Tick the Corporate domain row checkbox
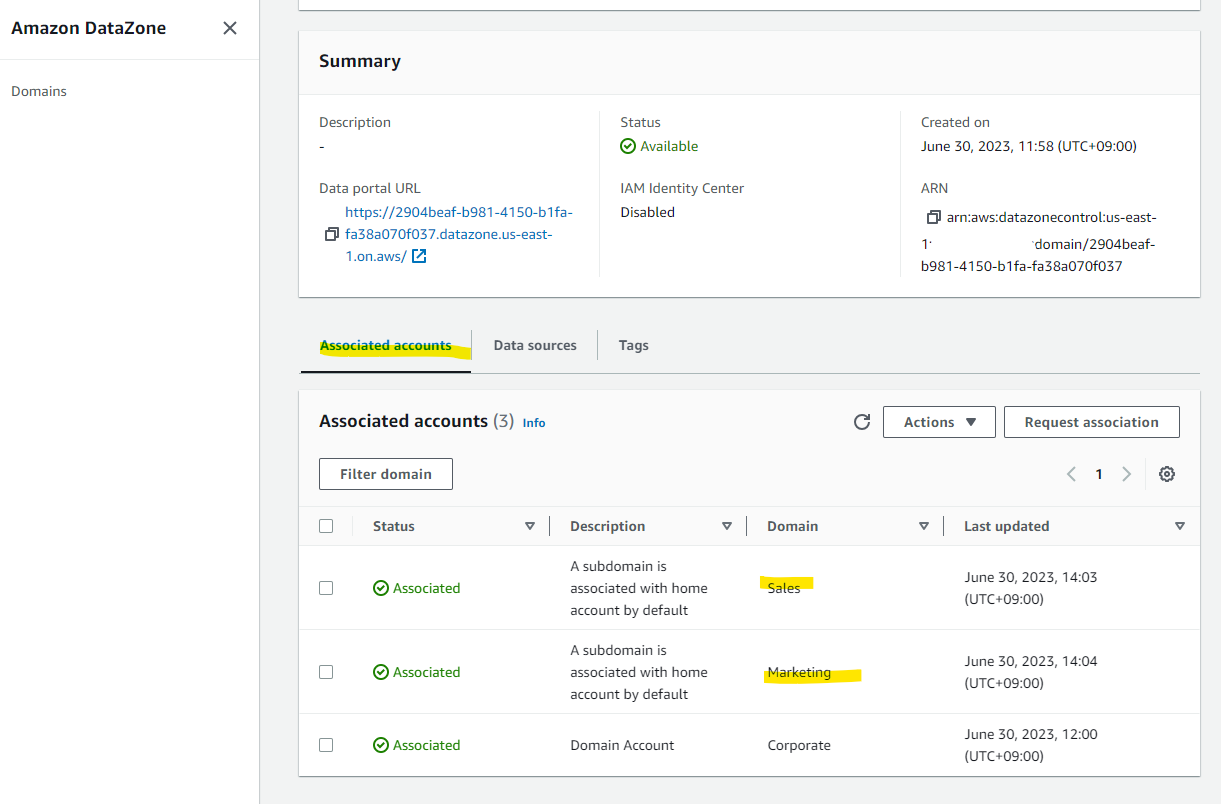Viewport: 1221px width, 804px height. [x=326, y=745]
